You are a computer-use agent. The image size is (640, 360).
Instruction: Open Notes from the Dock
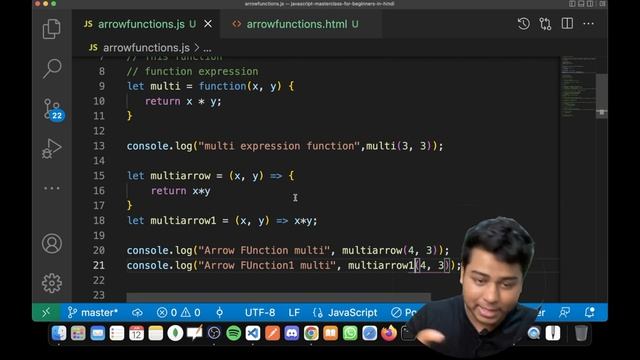click(x=156, y=333)
